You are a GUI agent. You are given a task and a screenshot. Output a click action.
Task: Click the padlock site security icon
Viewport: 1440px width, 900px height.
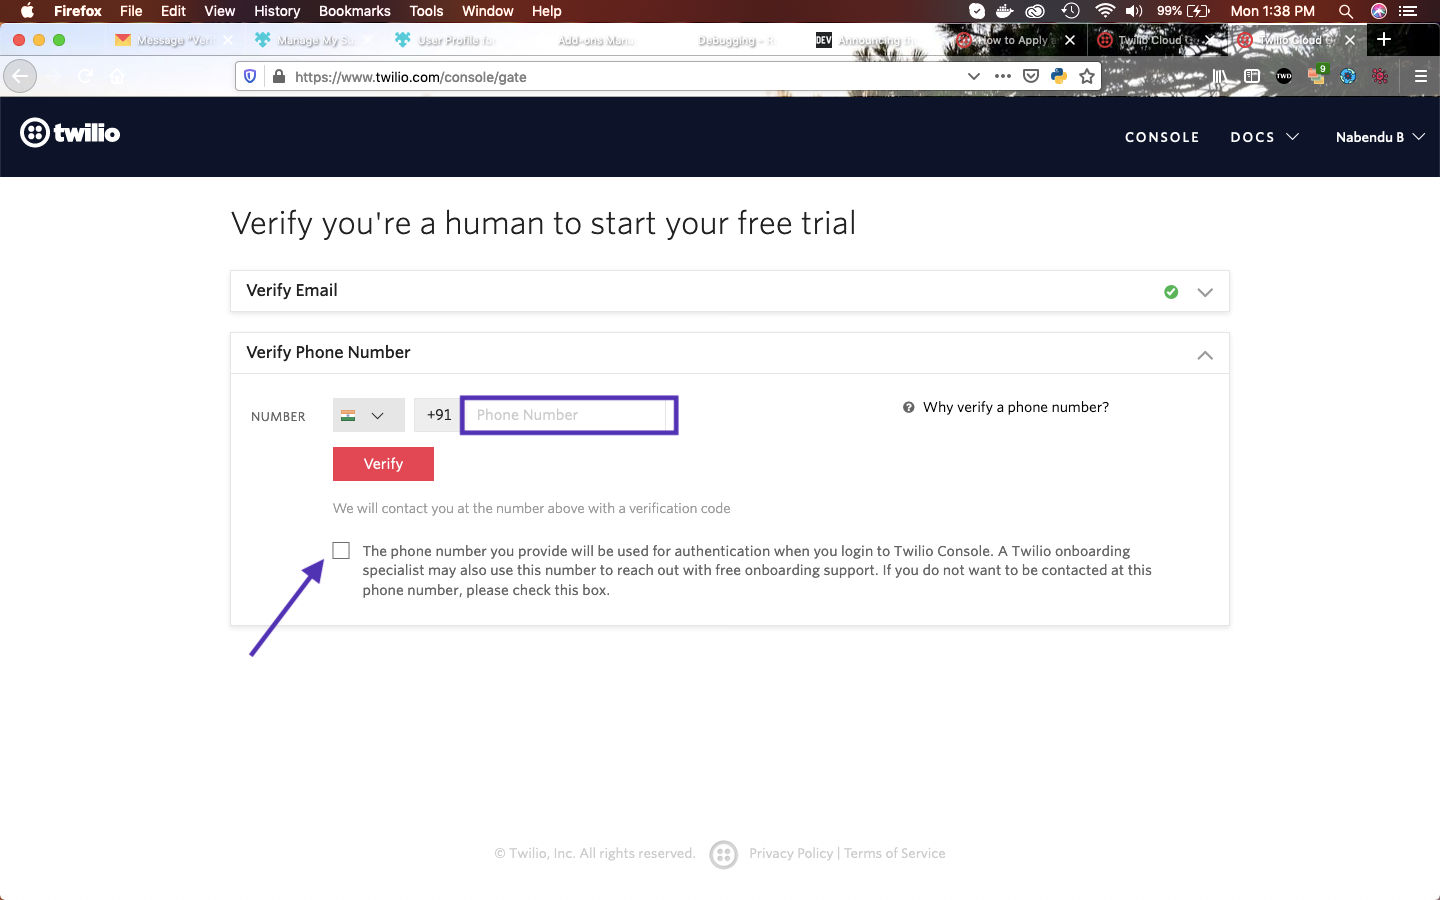click(278, 76)
